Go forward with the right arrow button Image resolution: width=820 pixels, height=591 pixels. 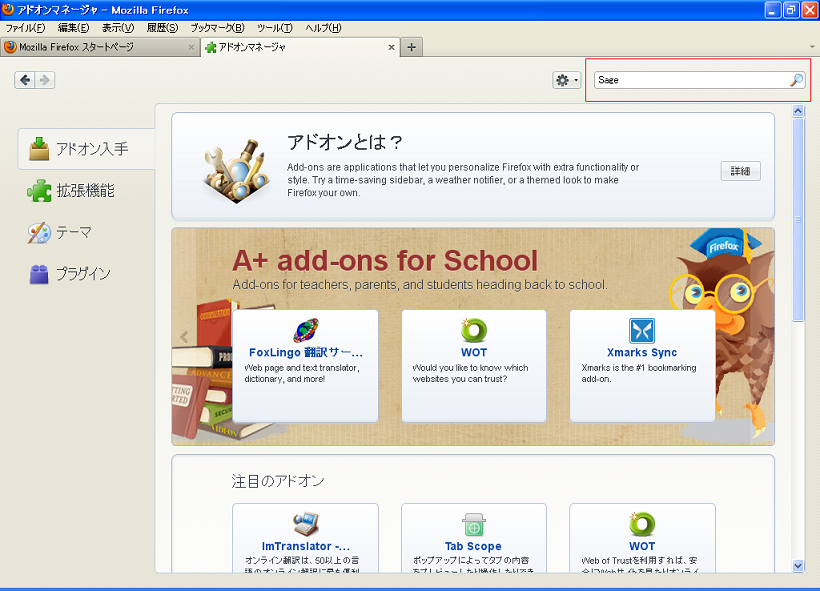click(x=45, y=80)
